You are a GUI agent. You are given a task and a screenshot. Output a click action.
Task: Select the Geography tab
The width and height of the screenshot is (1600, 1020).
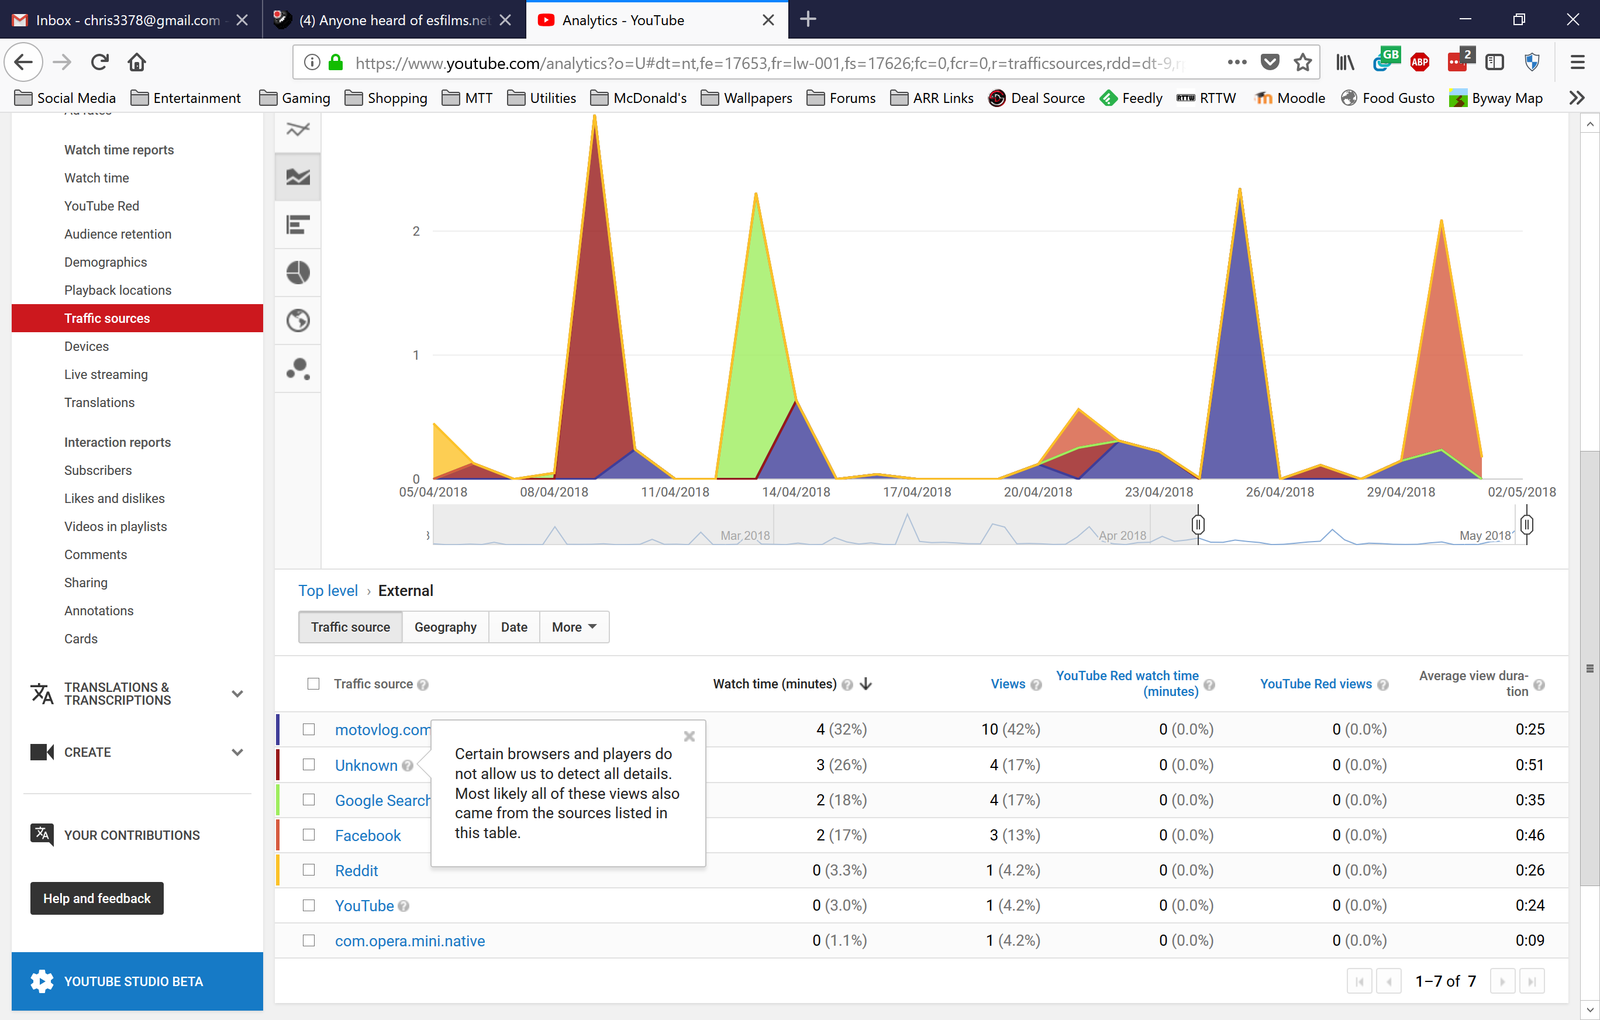pos(446,627)
